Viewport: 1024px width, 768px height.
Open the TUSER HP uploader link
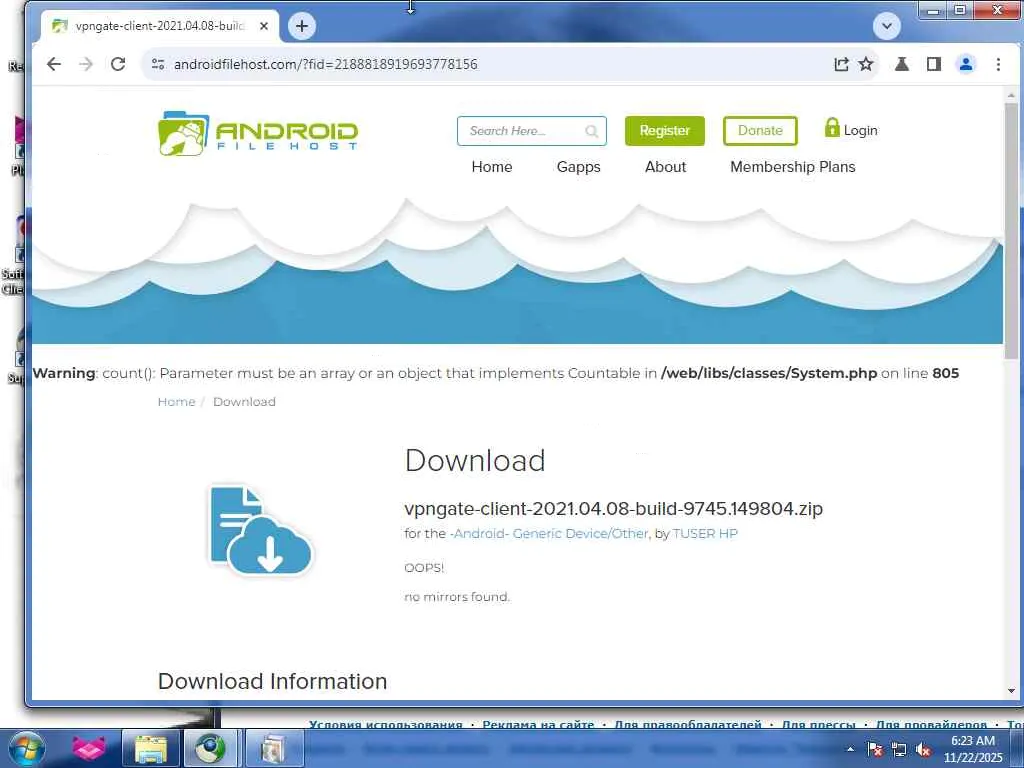coord(705,534)
